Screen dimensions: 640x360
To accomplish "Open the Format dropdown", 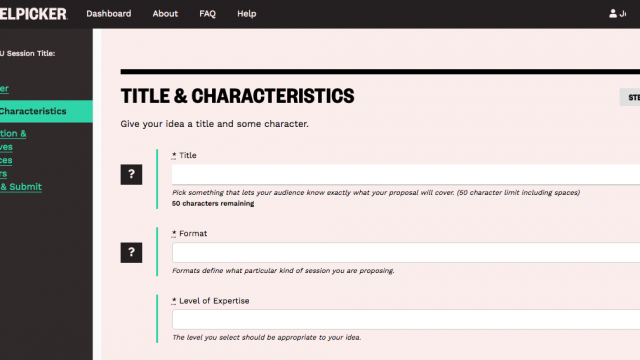I will click(406, 253).
